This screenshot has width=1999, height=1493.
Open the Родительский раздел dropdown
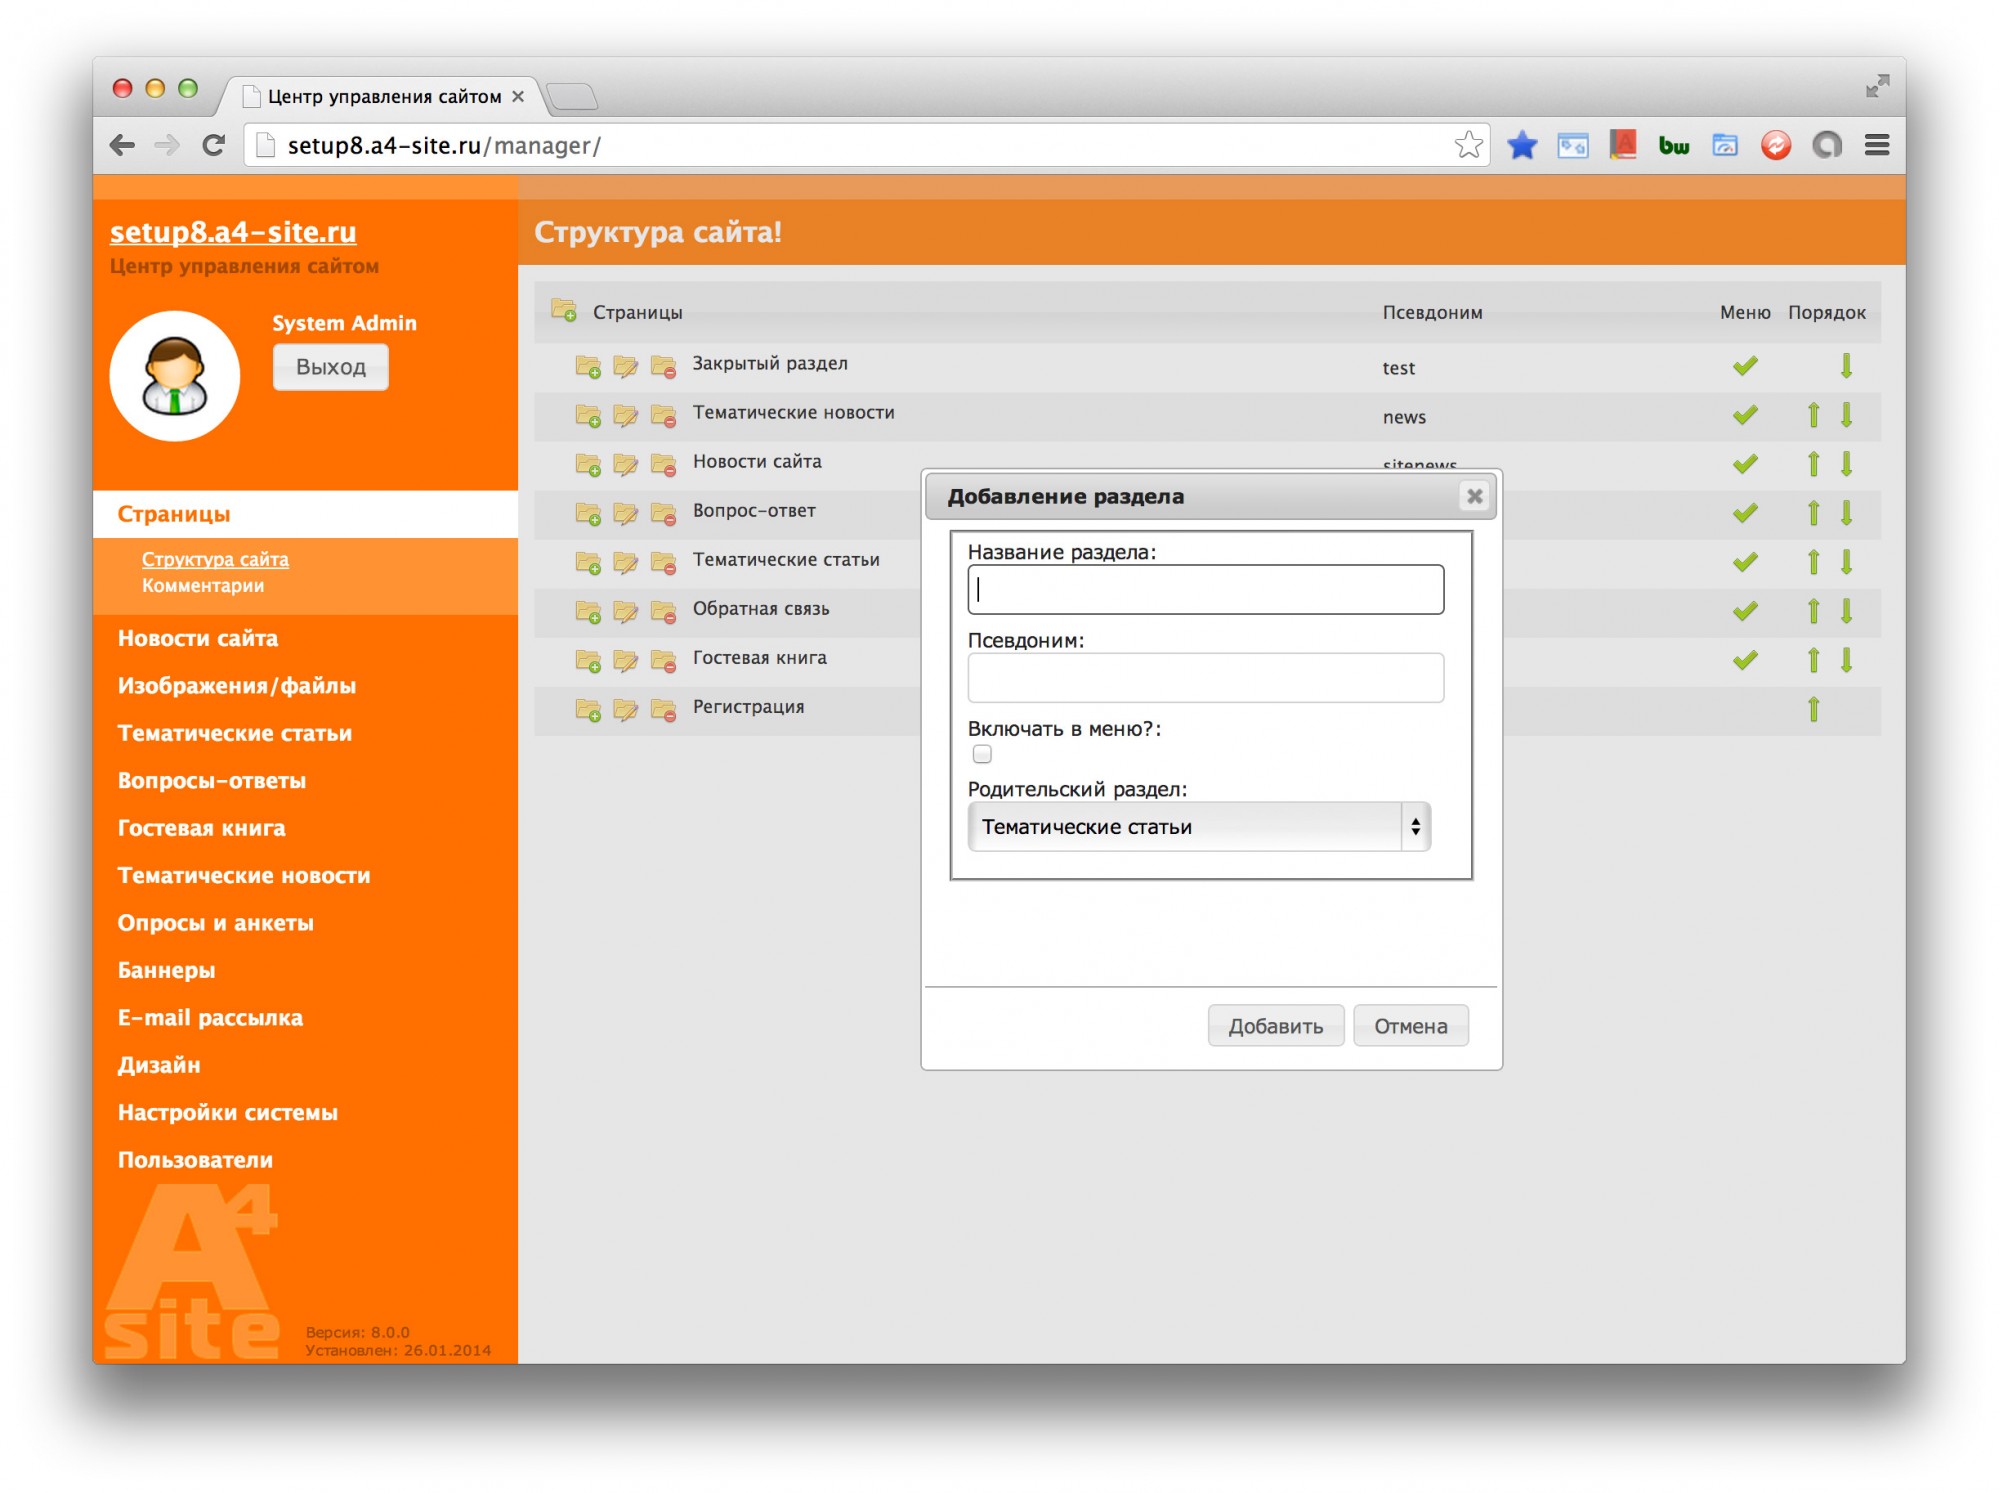1198,827
